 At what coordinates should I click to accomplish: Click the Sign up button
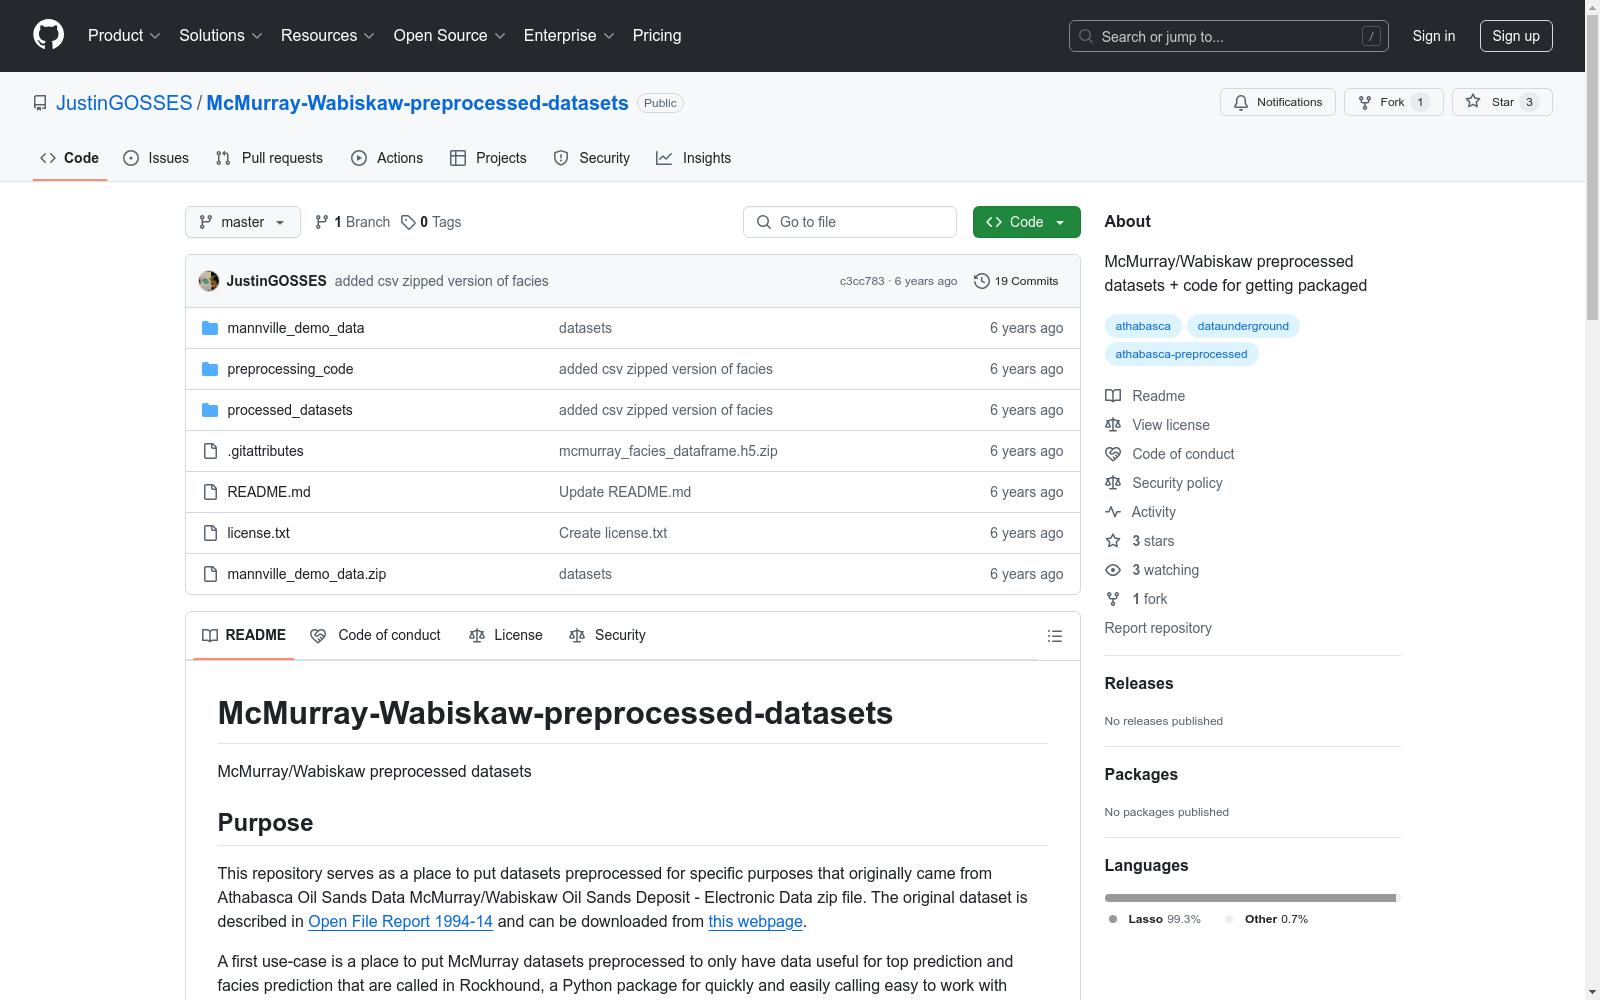pos(1516,36)
